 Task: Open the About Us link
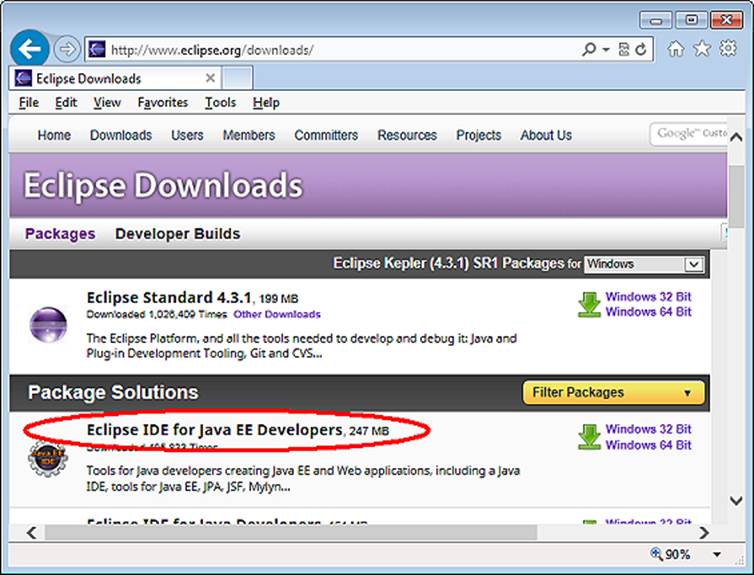[x=546, y=135]
